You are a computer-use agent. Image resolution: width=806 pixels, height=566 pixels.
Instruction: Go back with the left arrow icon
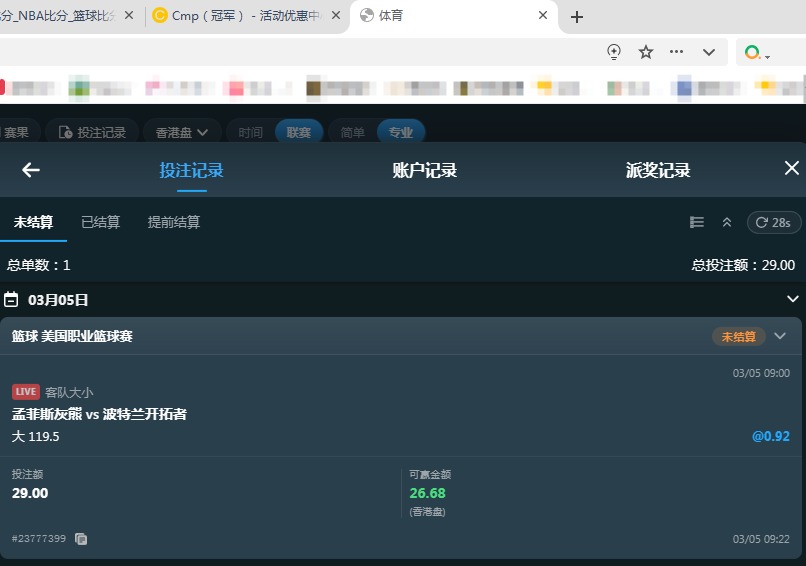[31, 170]
